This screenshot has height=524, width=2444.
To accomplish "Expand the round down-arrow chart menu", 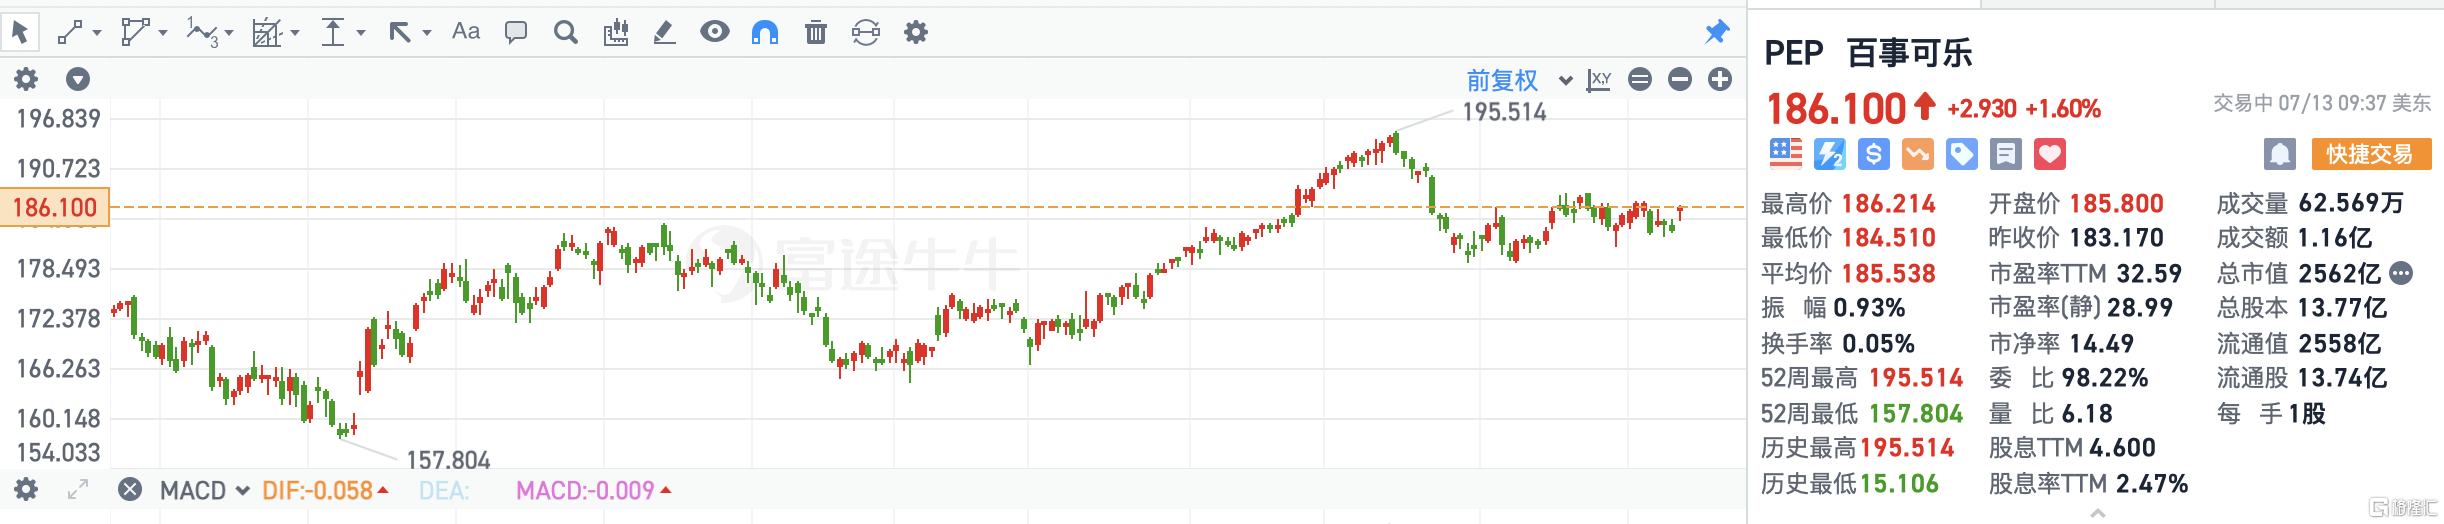I will click(78, 79).
